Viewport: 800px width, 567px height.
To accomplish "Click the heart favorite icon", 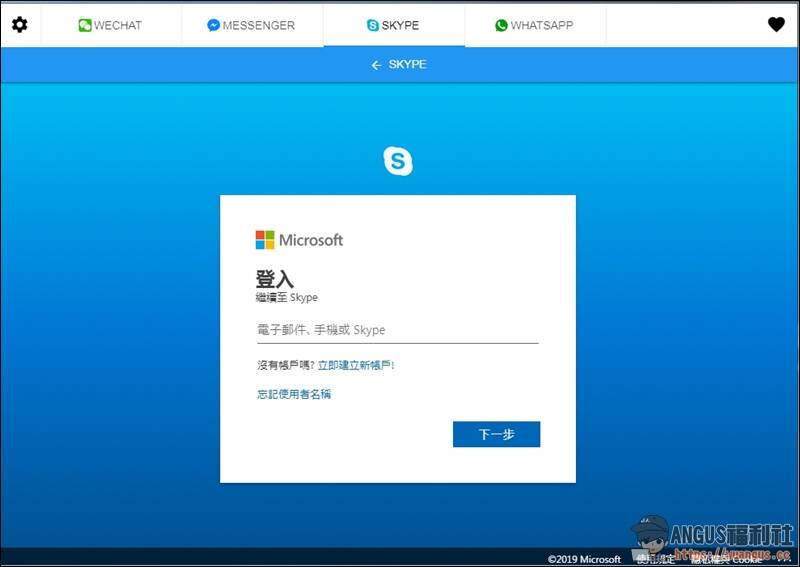I will click(776, 24).
